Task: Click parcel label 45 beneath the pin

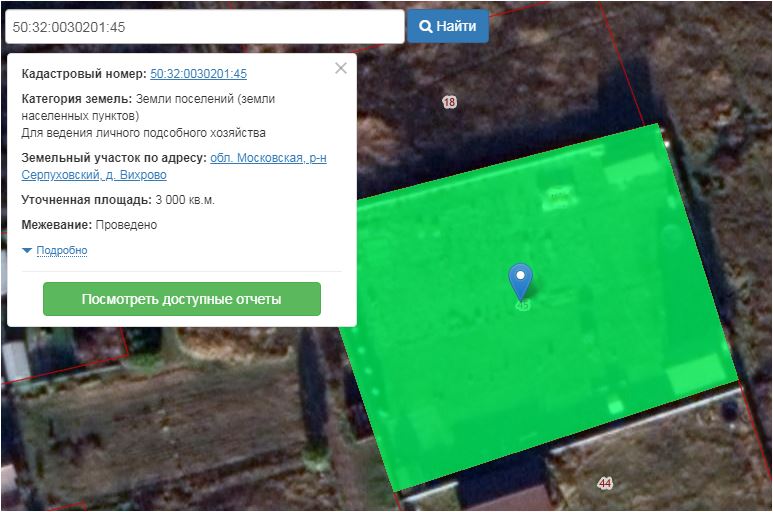Action: point(521,305)
